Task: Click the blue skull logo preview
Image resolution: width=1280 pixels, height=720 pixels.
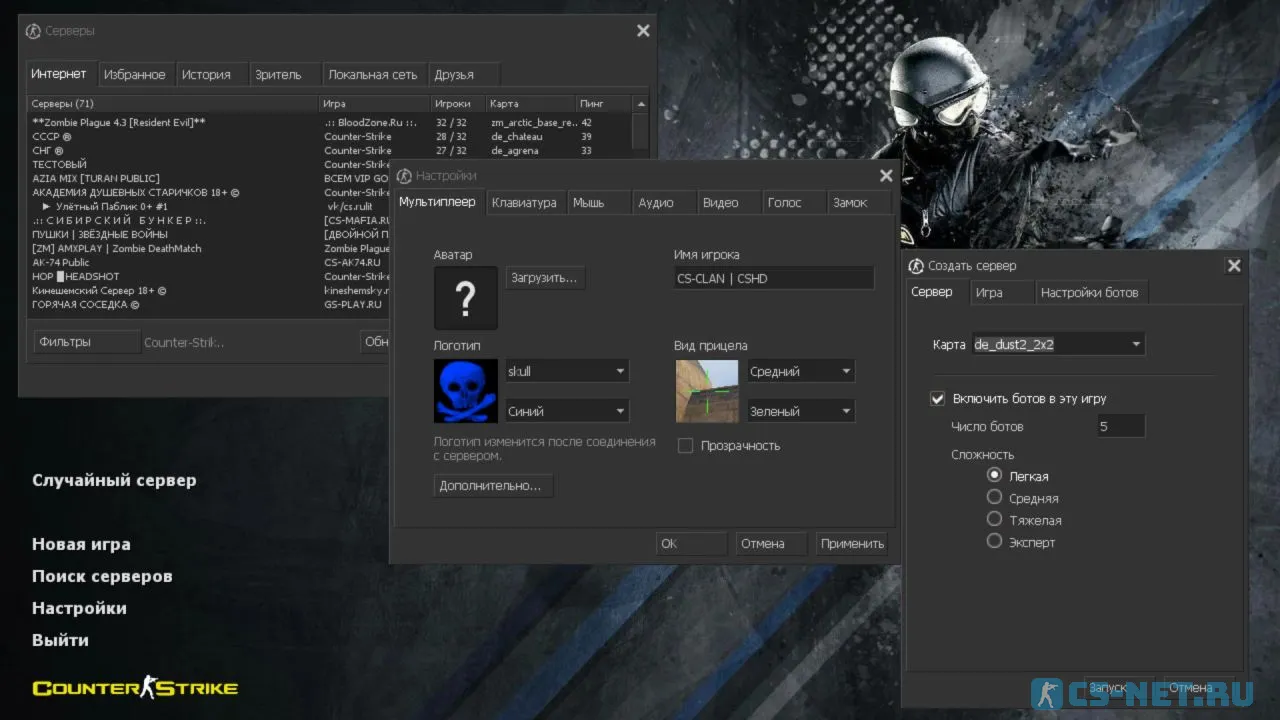Action: pyautogui.click(x=465, y=391)
